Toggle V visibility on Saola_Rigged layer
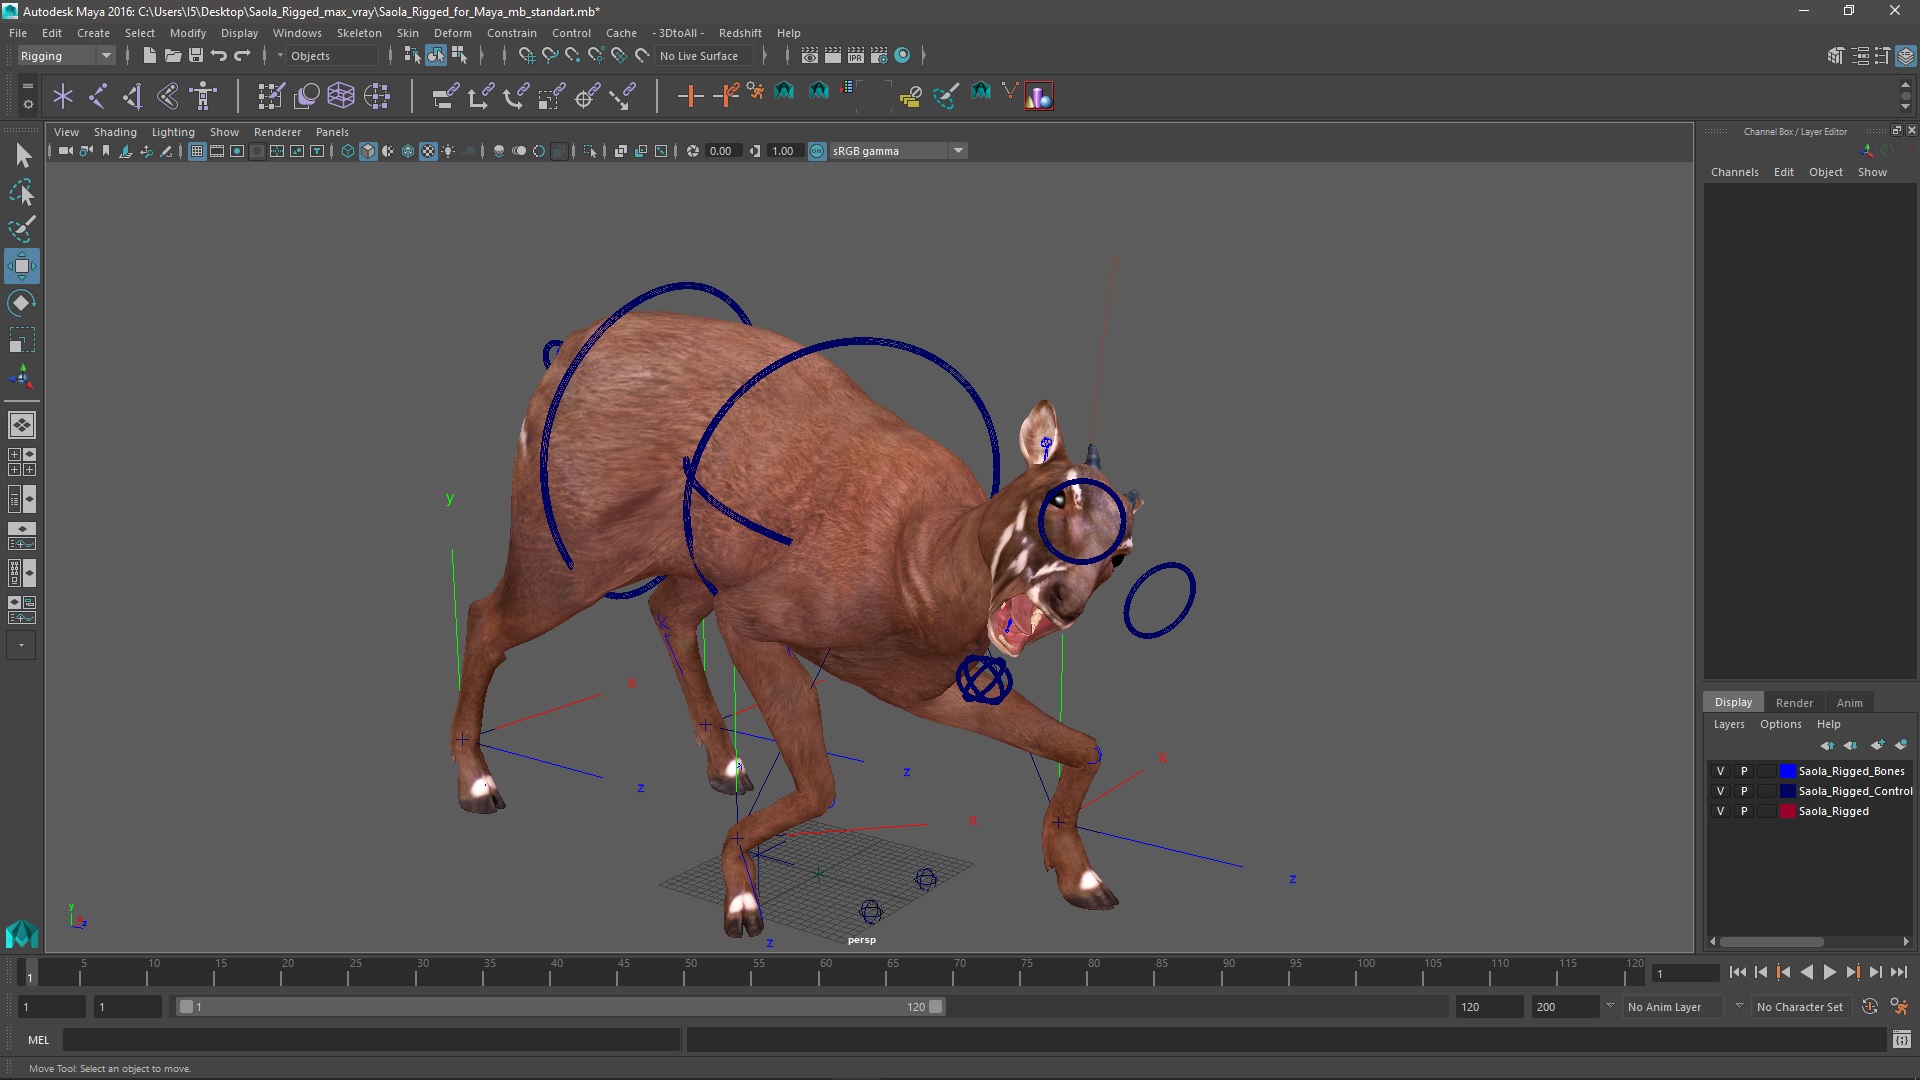This screenshot has height=1080, width=1920. [x=1720, y=811]
